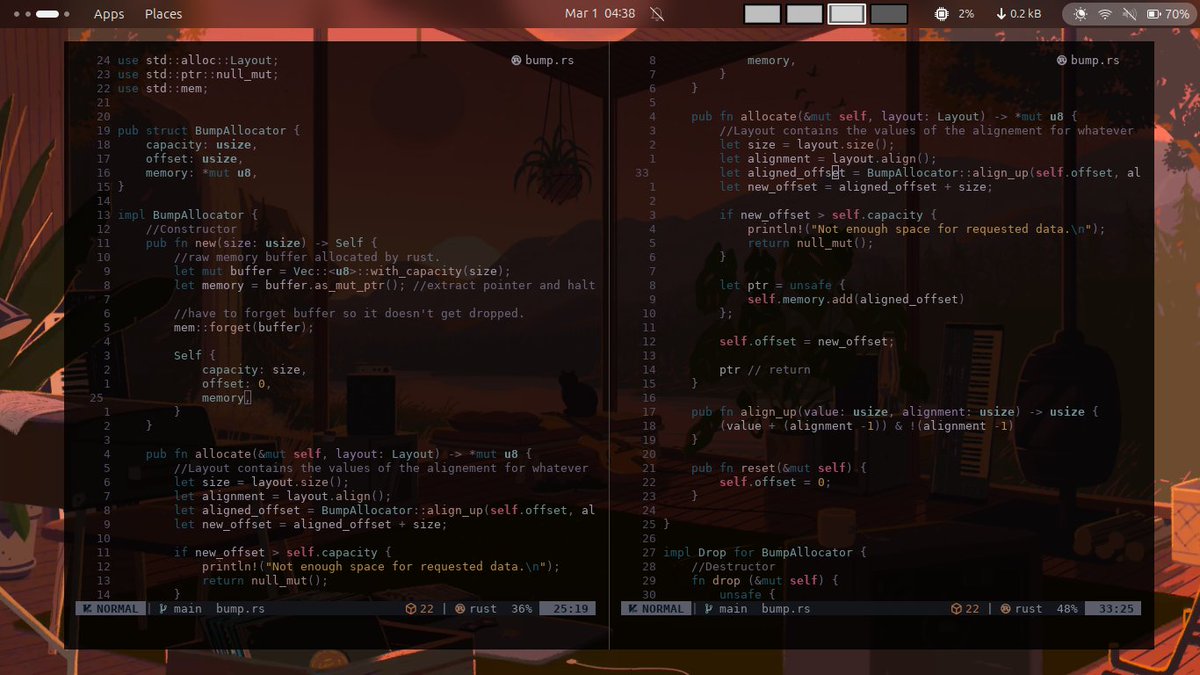Select the third highlighted workspace thumbnail
The height and width of the screenshot is (675, 1200).
coord(847,14)
